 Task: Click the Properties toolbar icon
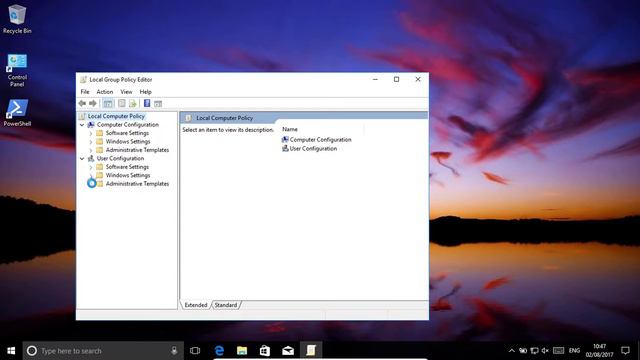click(x=122, y=104)
